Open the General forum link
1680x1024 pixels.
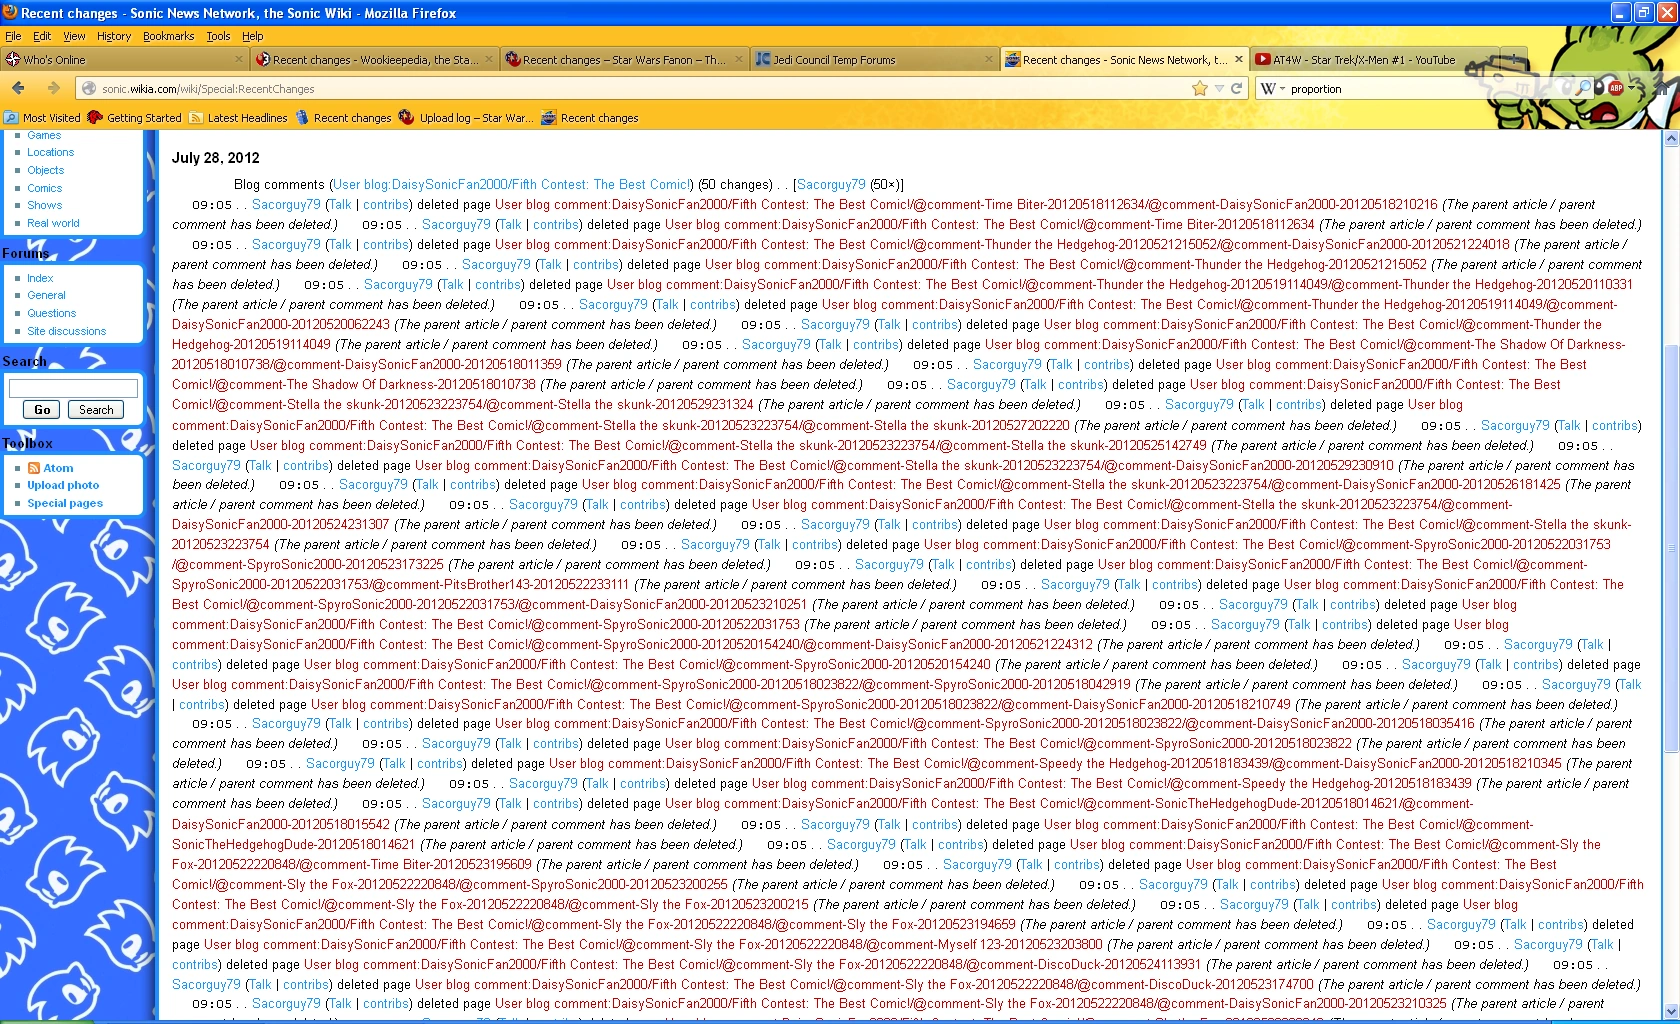(x=46, y=295)
